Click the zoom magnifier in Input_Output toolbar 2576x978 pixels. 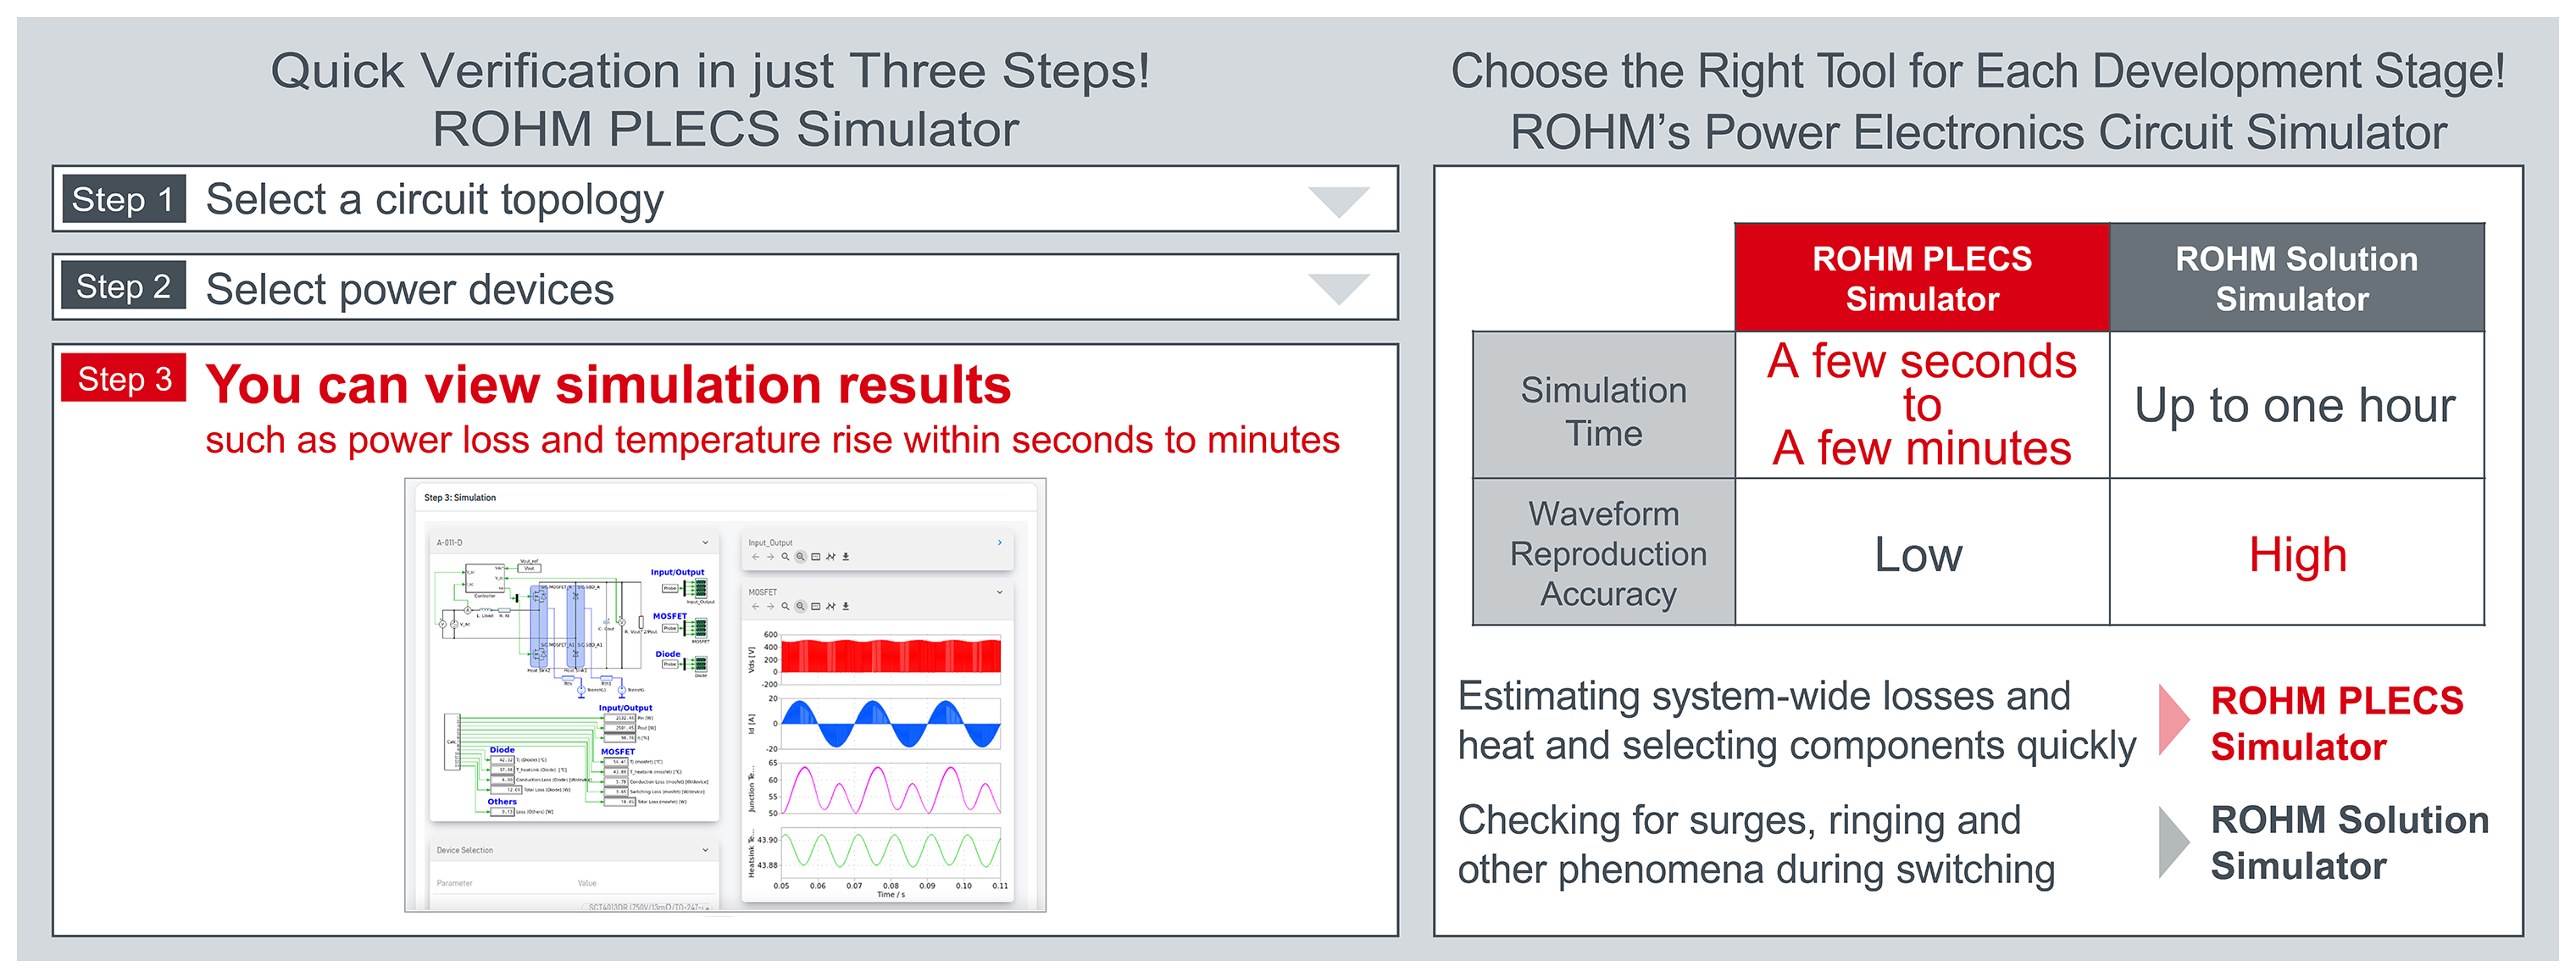pos(786,557)
